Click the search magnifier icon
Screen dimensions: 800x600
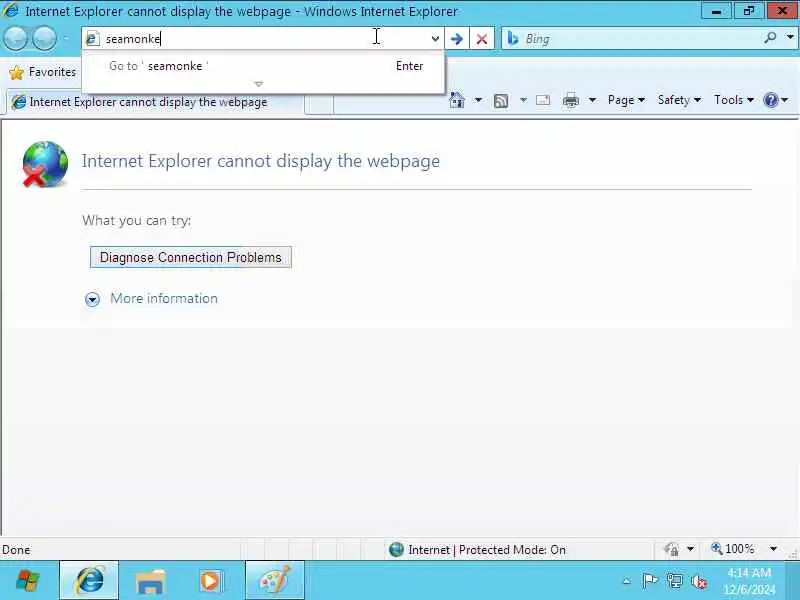tap(770, 37)
